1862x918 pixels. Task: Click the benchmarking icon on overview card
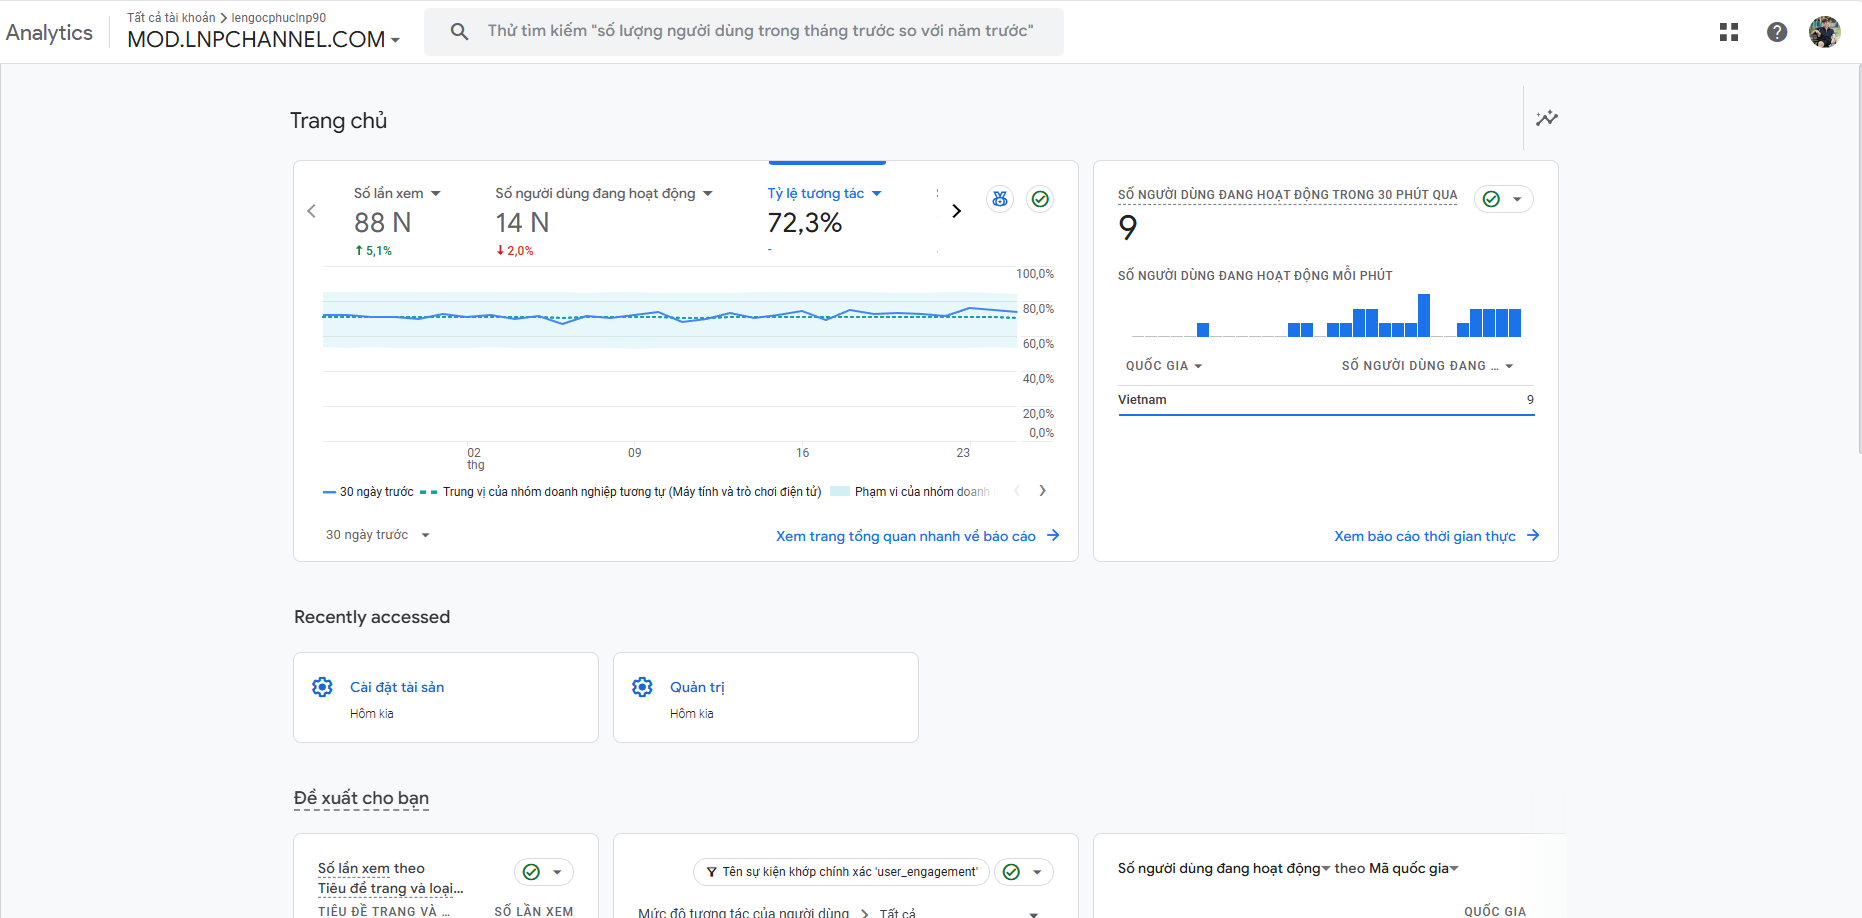click(x=999, y=199)
